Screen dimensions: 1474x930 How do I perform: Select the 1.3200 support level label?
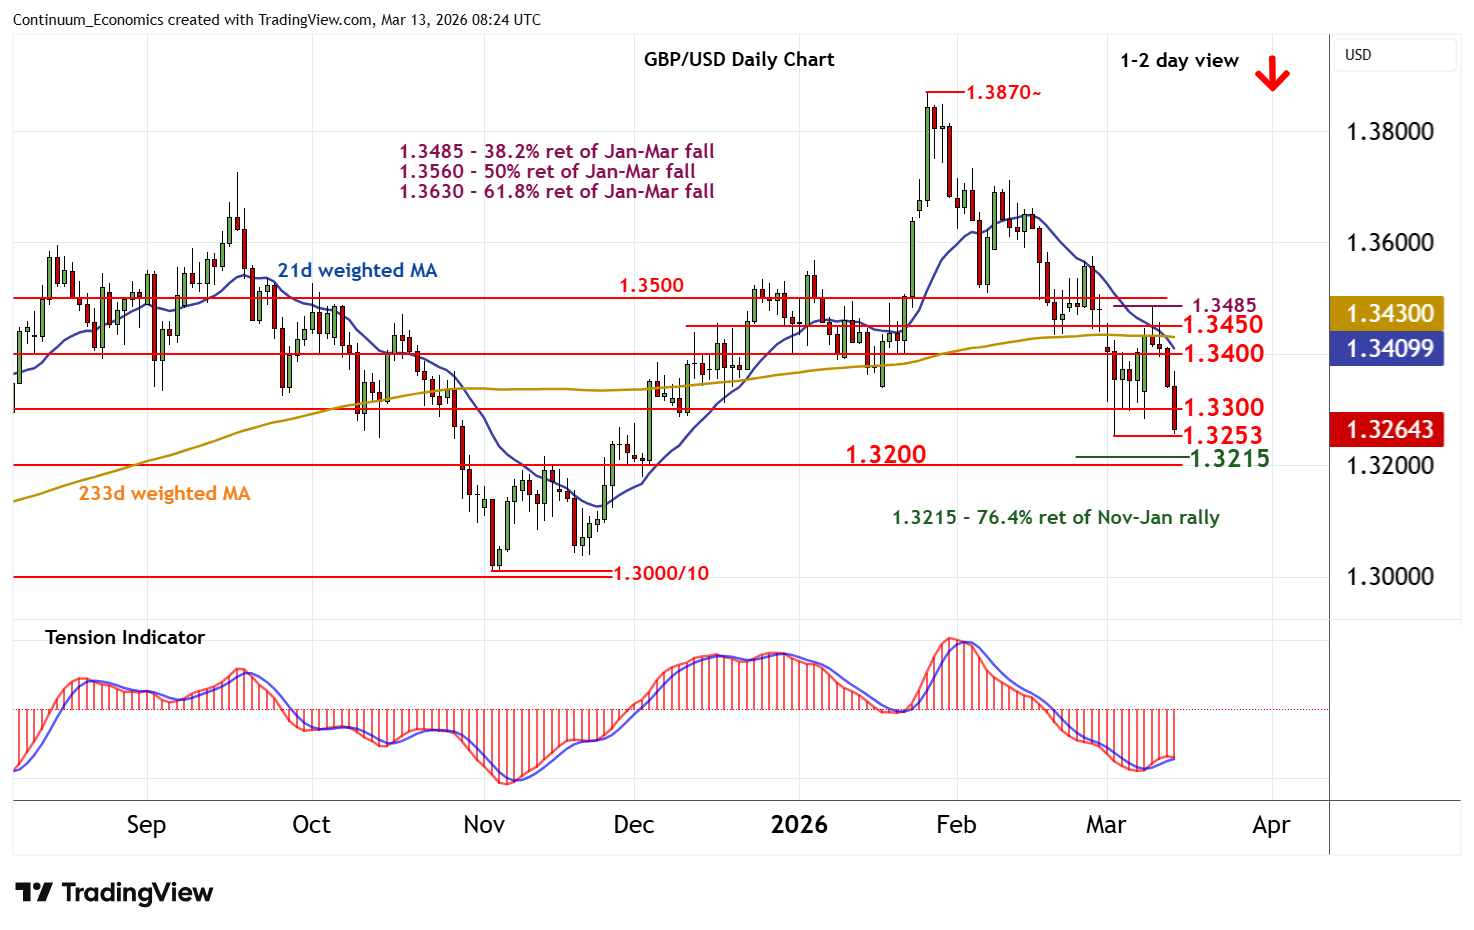885,454
